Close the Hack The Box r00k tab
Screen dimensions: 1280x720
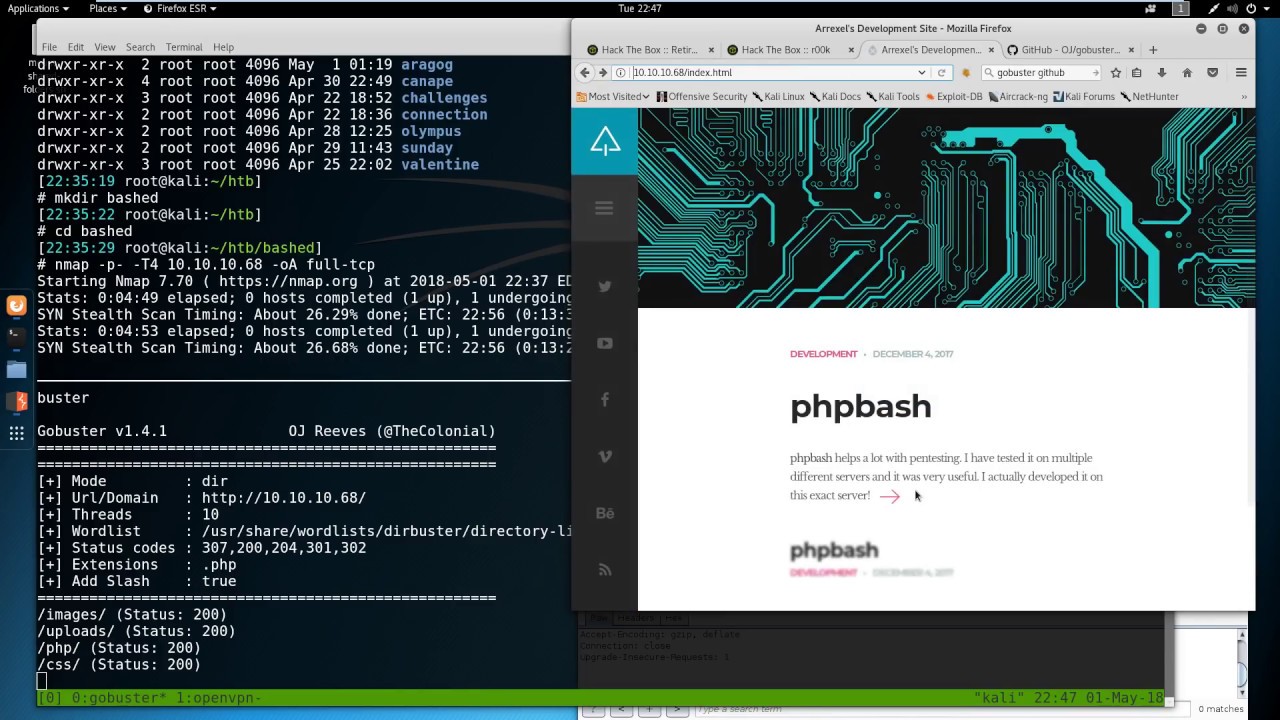pyautogui.click(x=852, y=49)
